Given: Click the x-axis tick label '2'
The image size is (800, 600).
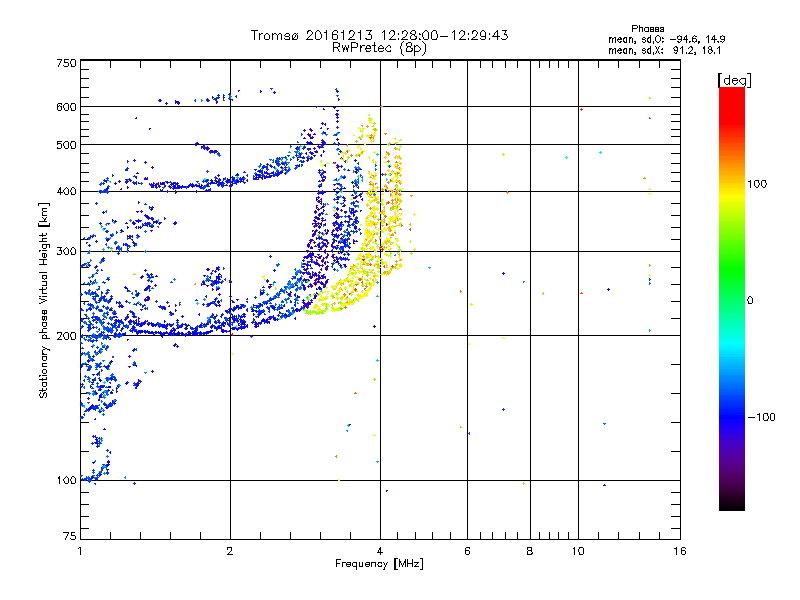Looking at the screenshot, I should pyautogui.click(x=230, y=551).
